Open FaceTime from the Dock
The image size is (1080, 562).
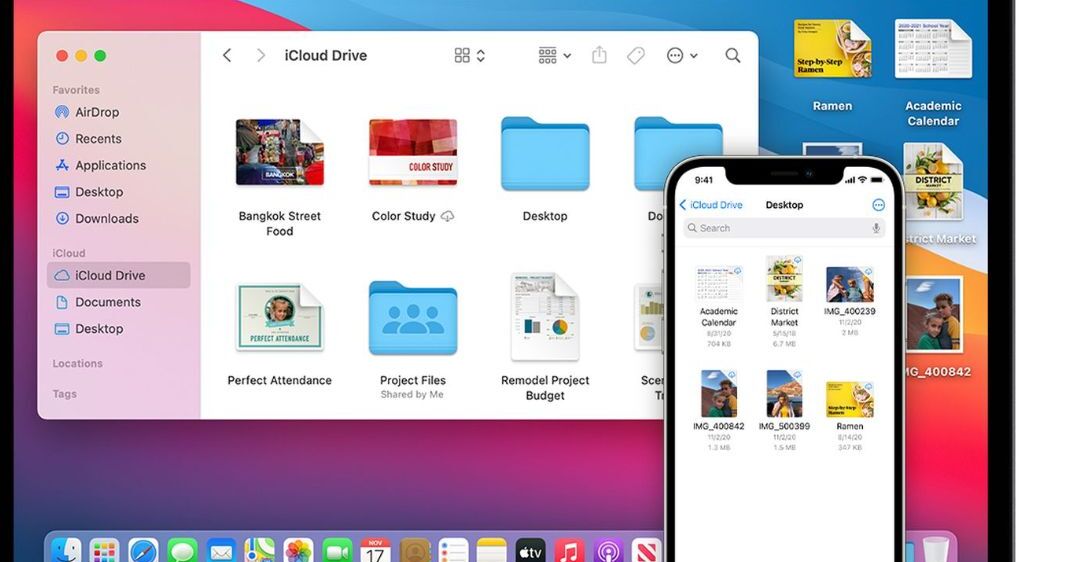[x=337, y=551]
